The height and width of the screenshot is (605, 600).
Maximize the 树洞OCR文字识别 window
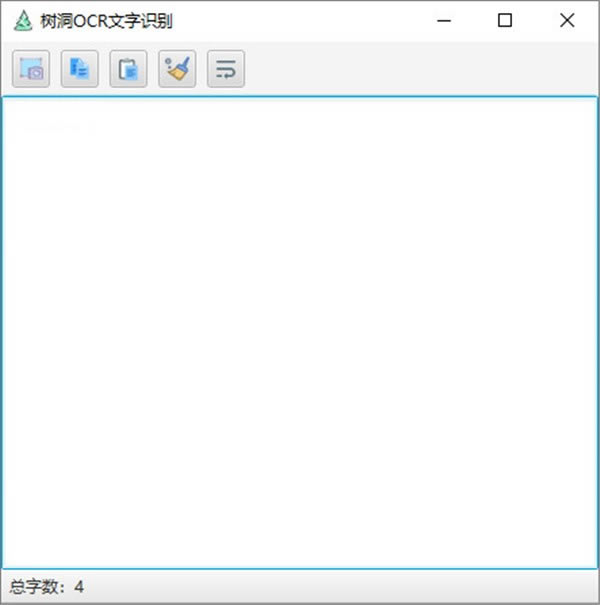coord(505,20)
